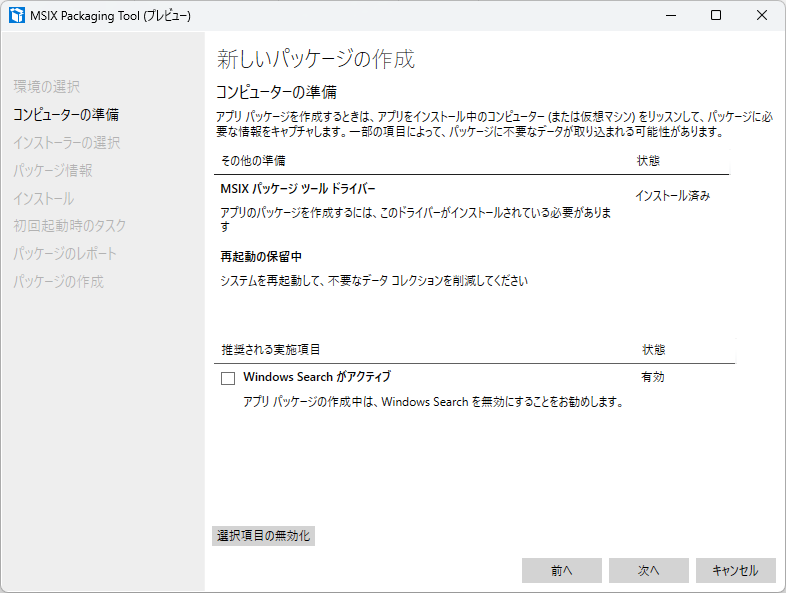Image resolution: width=786 pixels, height=593 pixels.
Task: Open the 初回起動時のタスク step
Action: click(x=70, y=226)
